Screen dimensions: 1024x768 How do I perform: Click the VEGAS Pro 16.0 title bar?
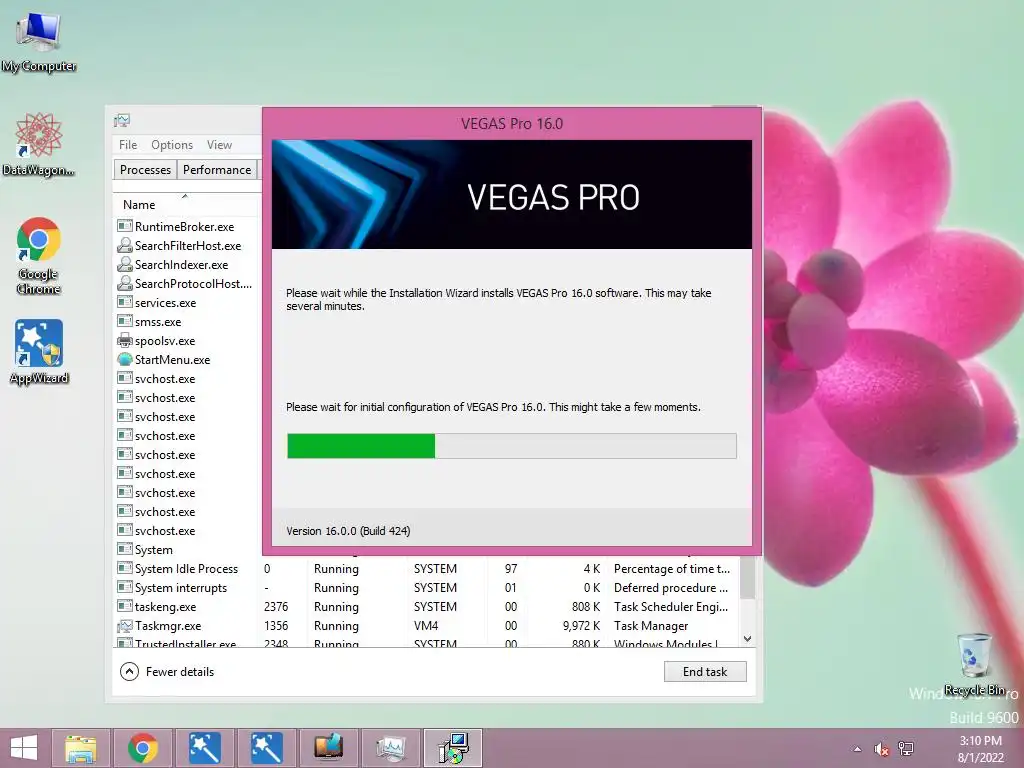coord(512,123)
